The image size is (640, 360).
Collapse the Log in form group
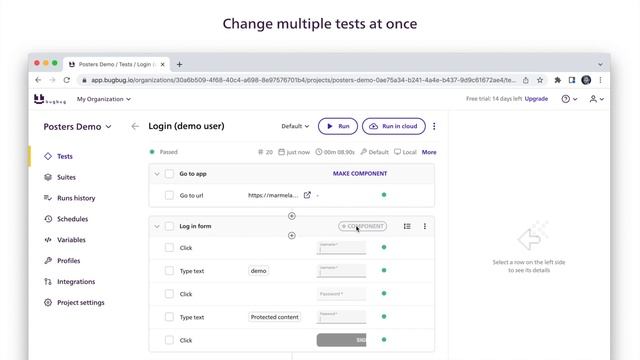(157, 226)
